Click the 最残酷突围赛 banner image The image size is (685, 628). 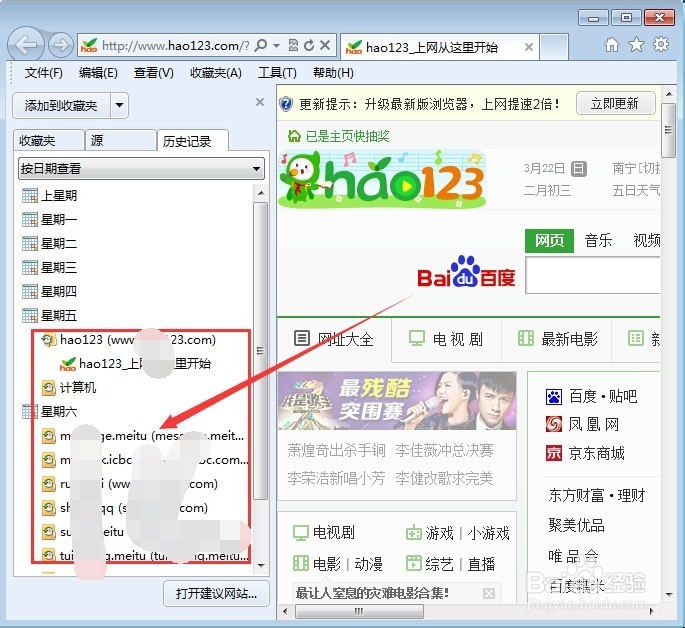(397, 401)
